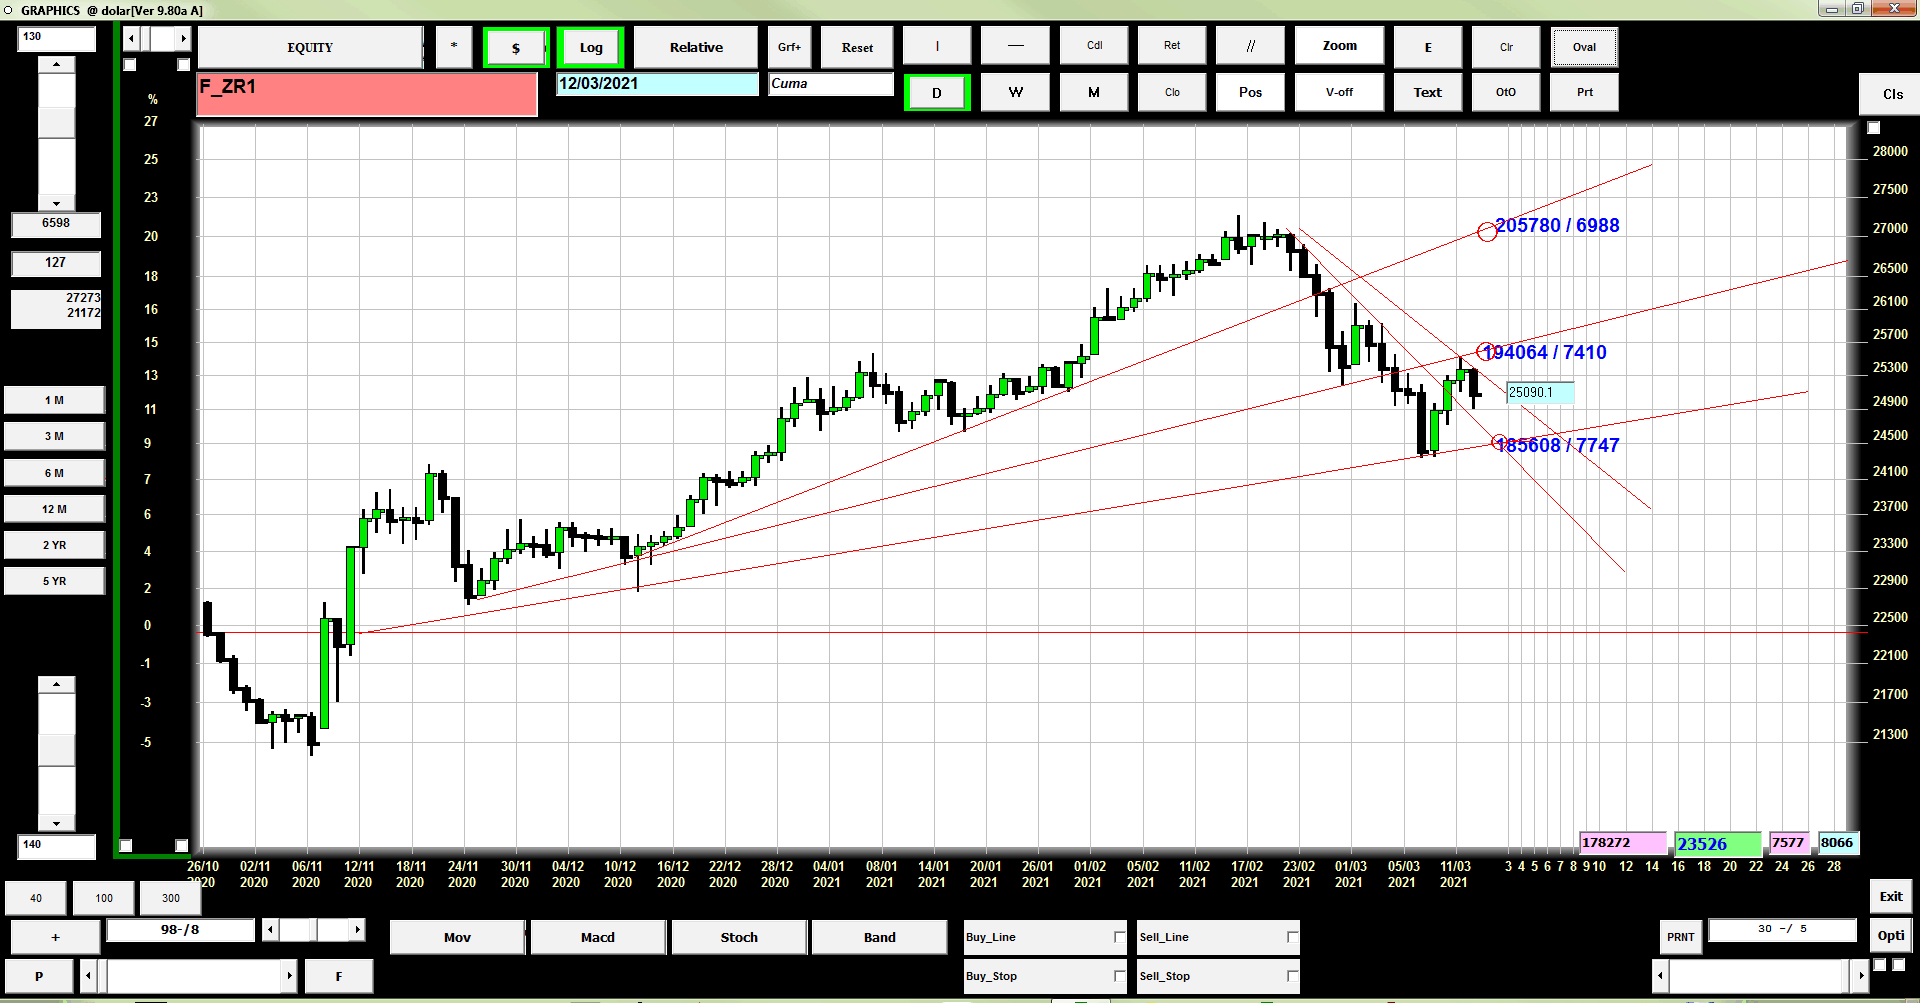This screenshot has width=1920, height=1003.
Task: Click the Prt print button
Action: click(1584, 92)
